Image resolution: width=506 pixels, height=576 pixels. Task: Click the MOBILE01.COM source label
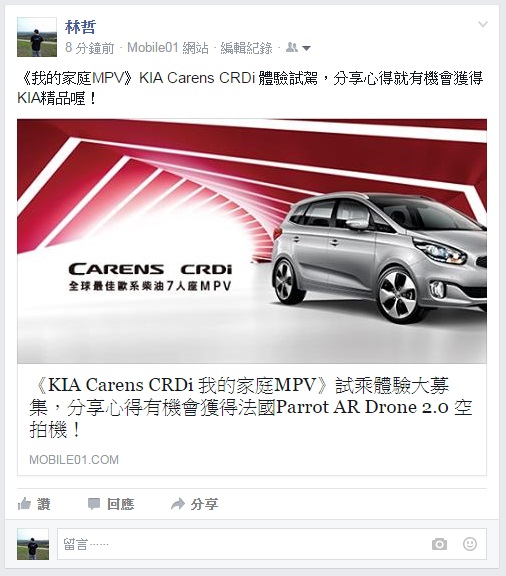point(74,460)
